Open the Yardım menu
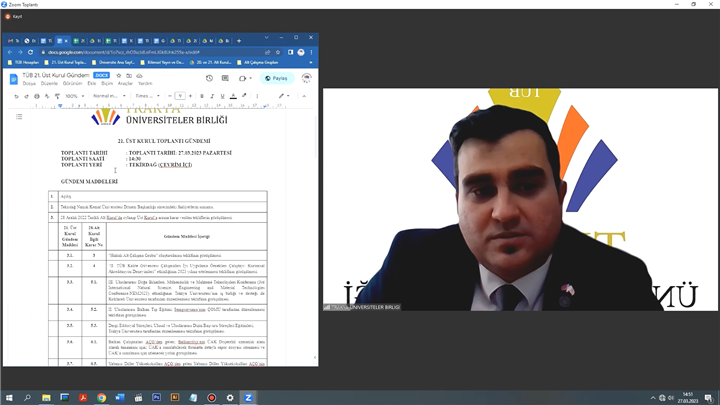 145,84
